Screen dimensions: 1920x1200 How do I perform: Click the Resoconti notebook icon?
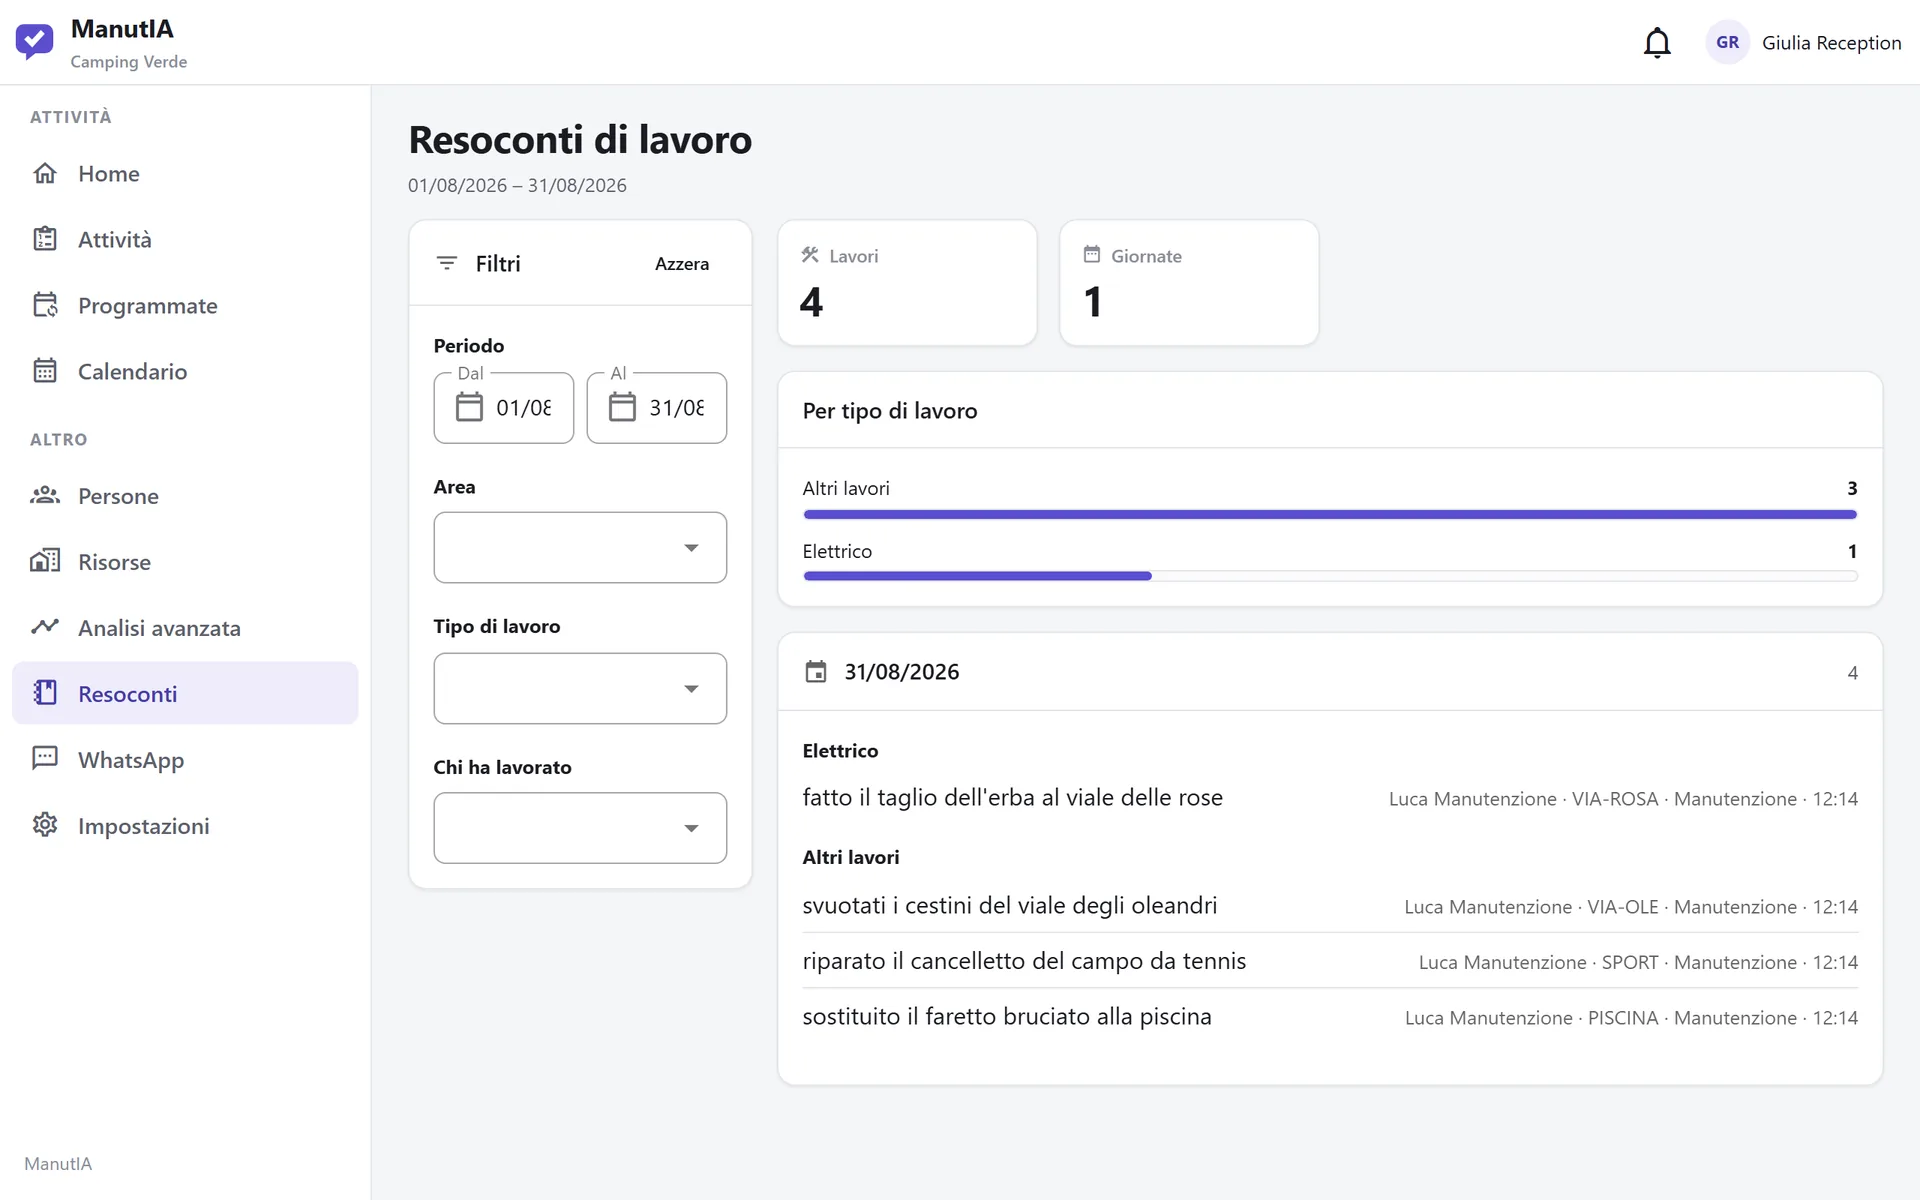click(45, 693)
